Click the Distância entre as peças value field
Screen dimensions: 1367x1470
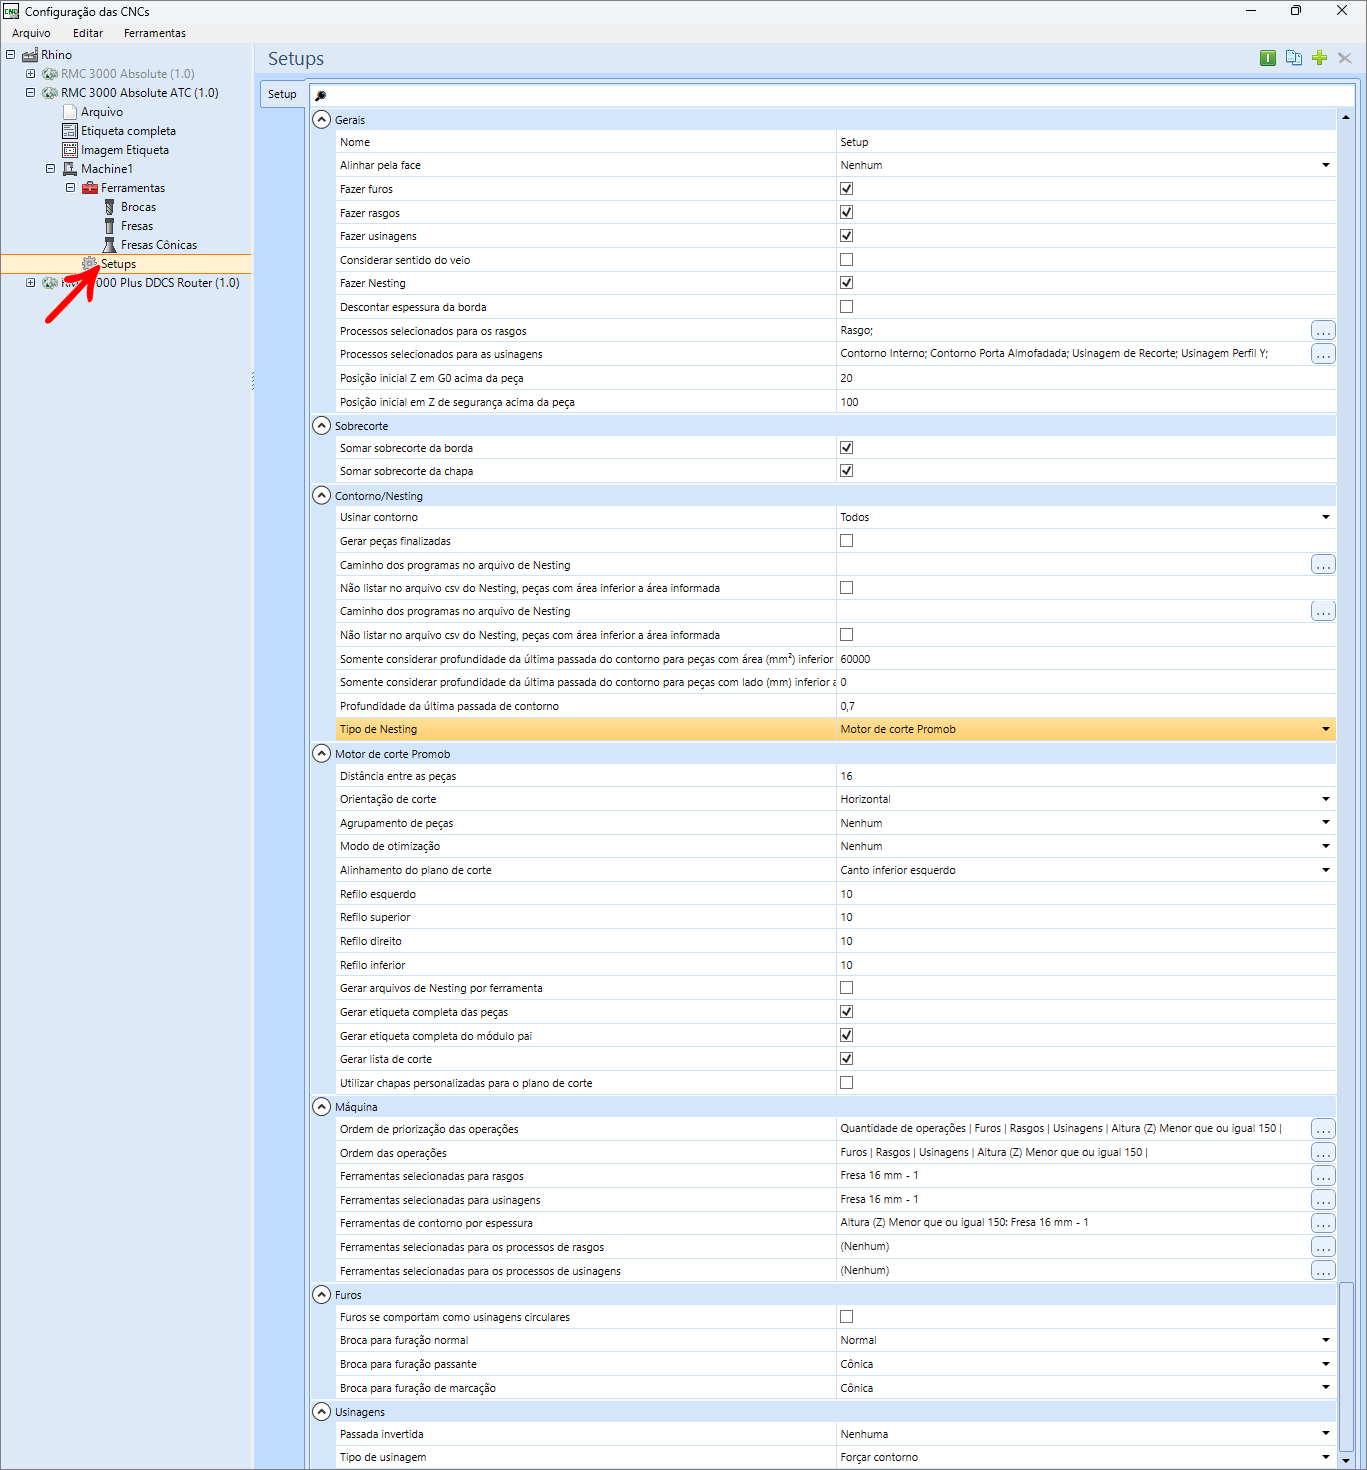pyautogui.click(x=1086, y=776)
